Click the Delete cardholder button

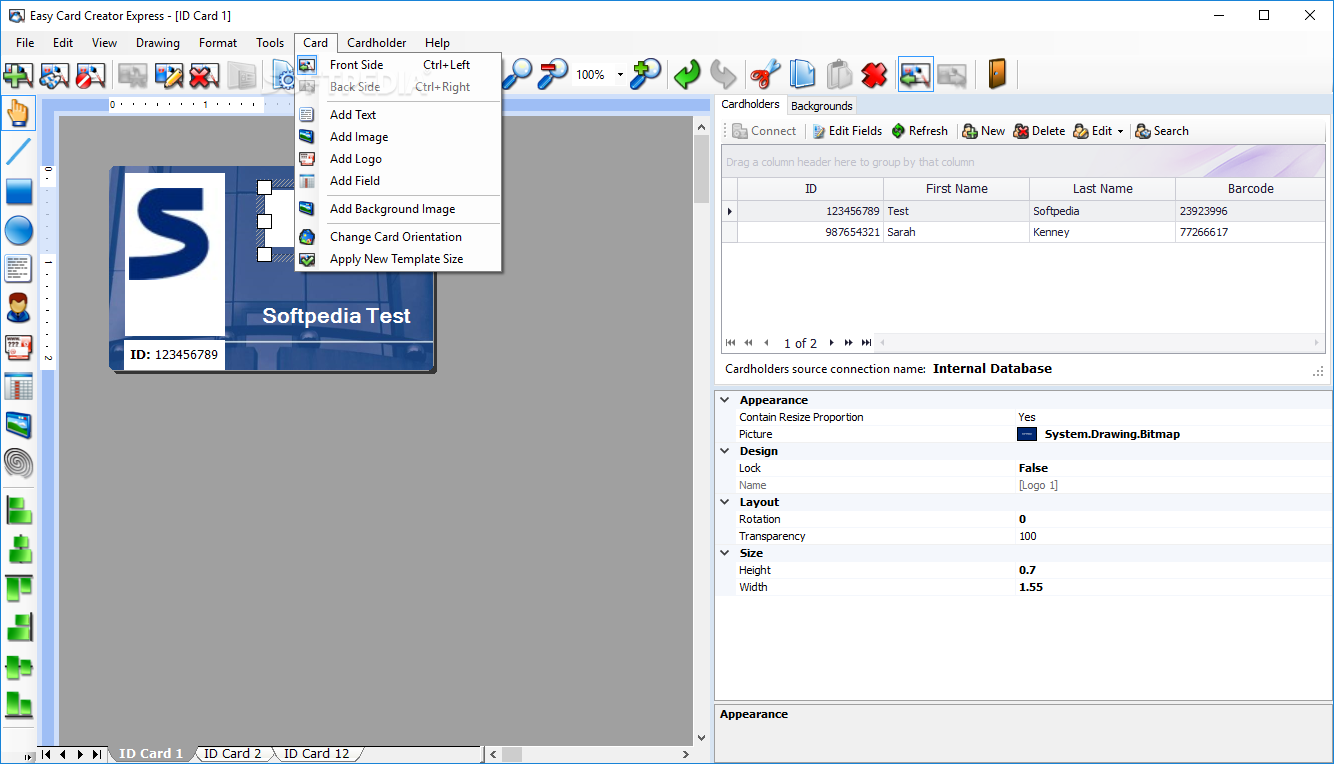coord(1039,131)
